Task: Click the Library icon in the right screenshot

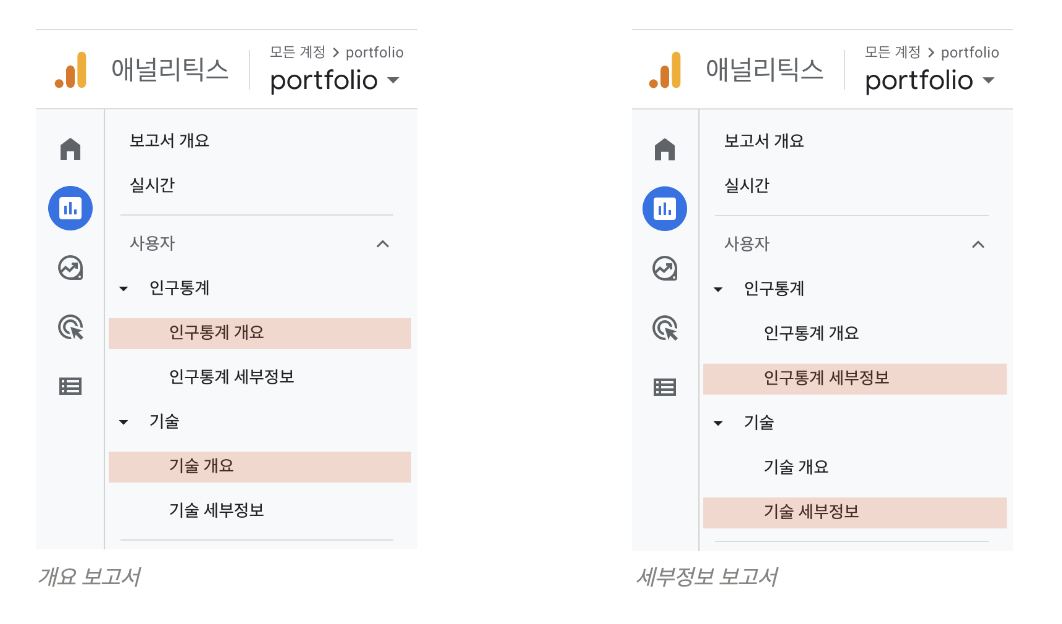Action: pyautogui.click(x=664, y=386)
